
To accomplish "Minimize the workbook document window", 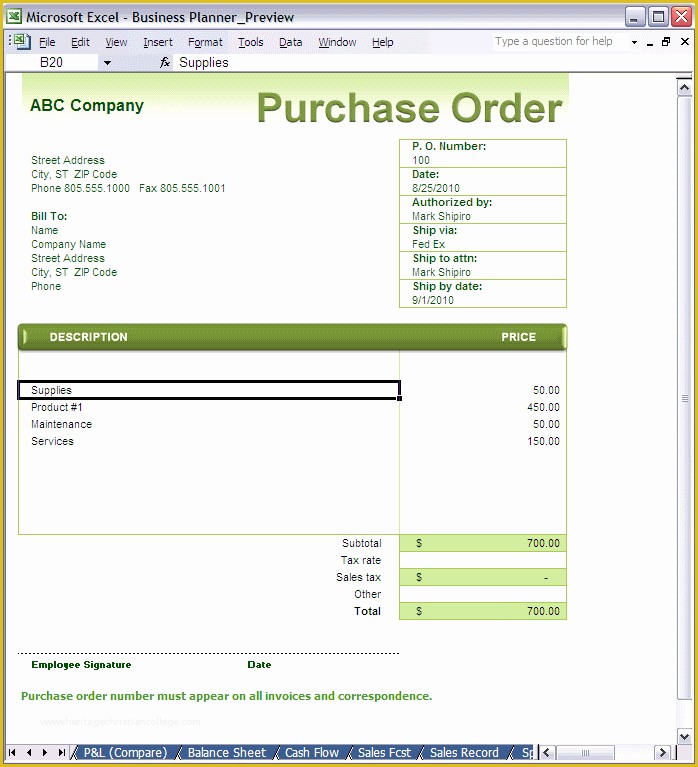I will point(650,43).
